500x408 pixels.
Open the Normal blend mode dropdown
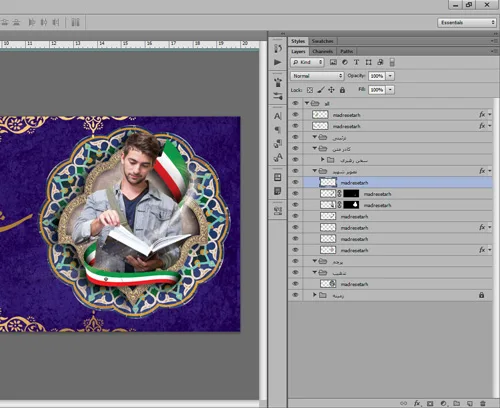tap(317, 76)
